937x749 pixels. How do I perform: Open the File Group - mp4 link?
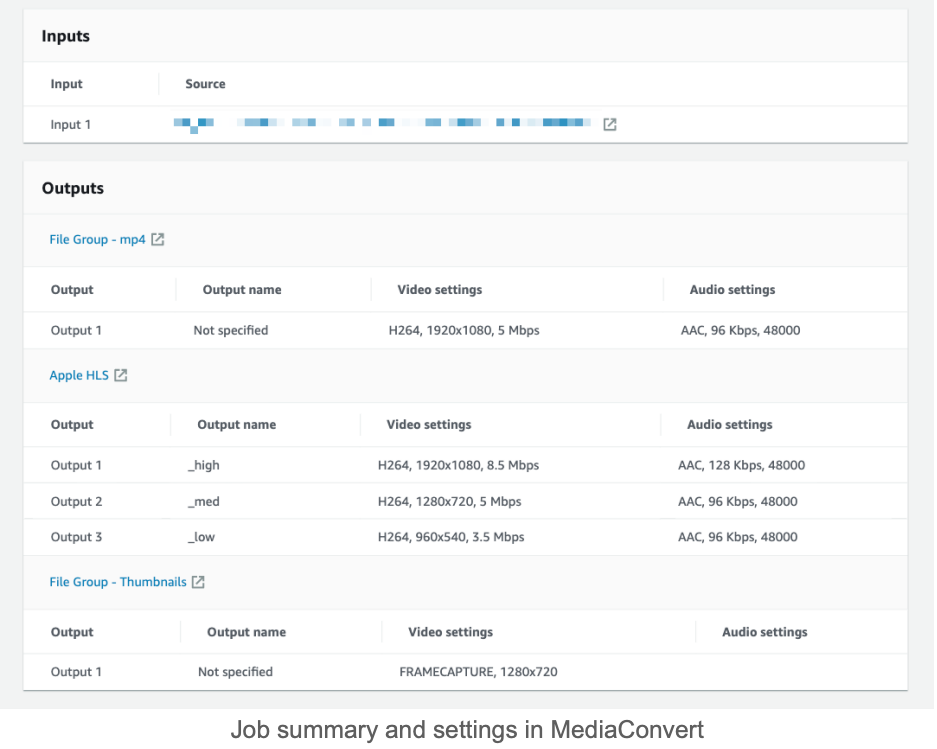coord(97,239)
